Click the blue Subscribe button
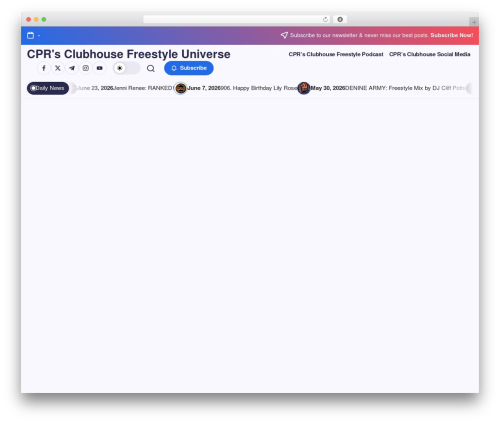Viewport: 500px width, 423px height. [x=189, y=68]
